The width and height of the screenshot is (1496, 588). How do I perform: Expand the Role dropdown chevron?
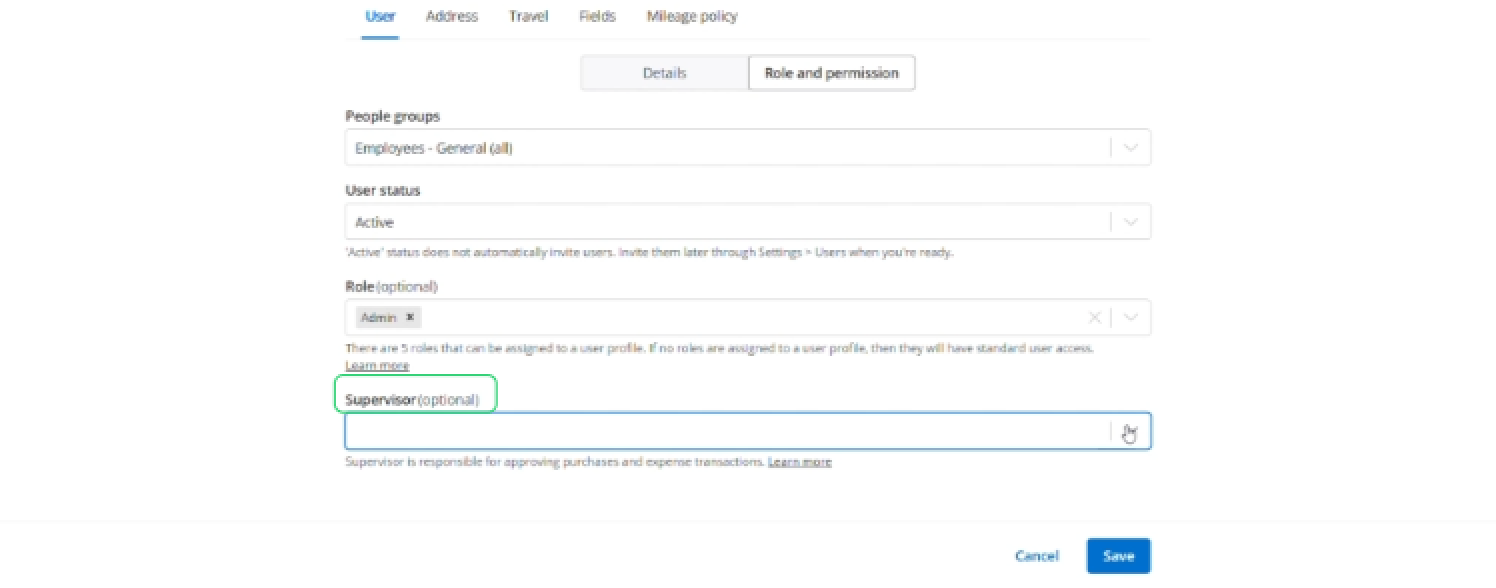pyautogui.click(x=1131, y=317)
